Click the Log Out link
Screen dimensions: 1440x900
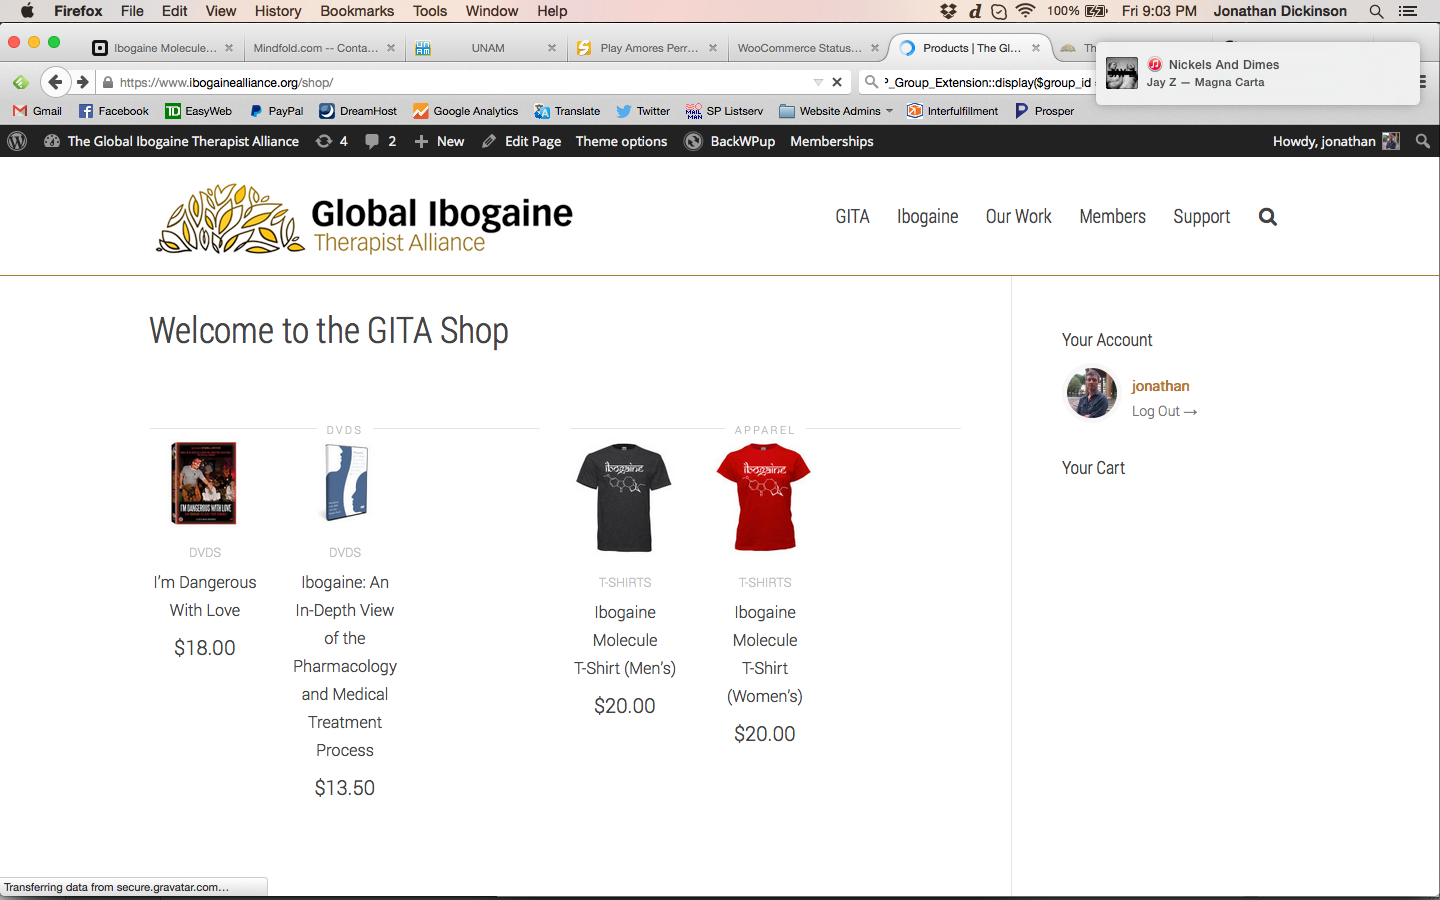point(1163,411)
